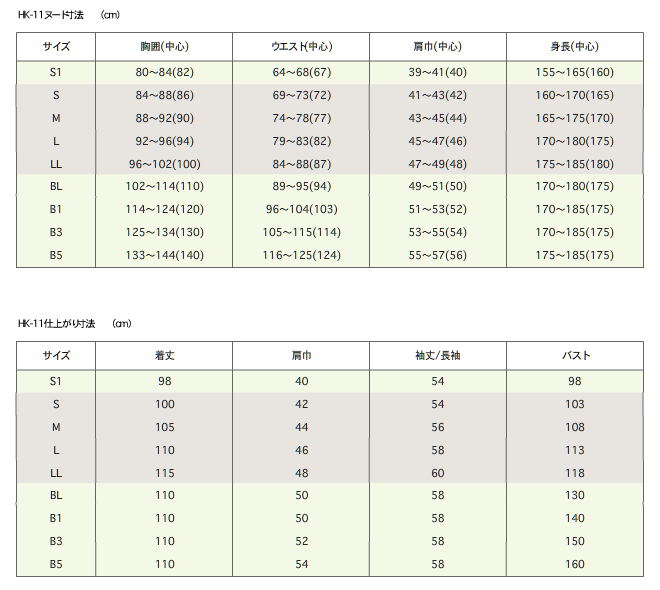
Task: Select the '袖丈/長袖' column header
Action: coord(438,356)
